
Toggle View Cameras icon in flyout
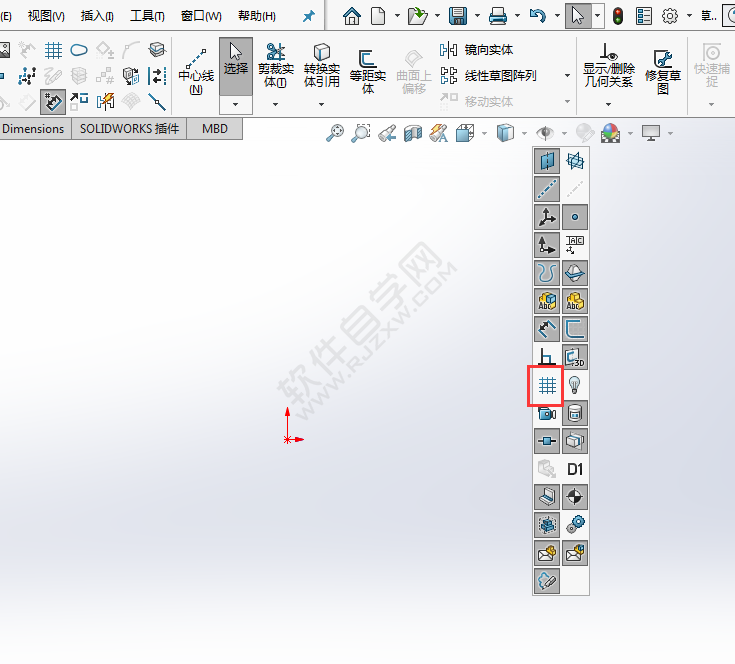547,414
